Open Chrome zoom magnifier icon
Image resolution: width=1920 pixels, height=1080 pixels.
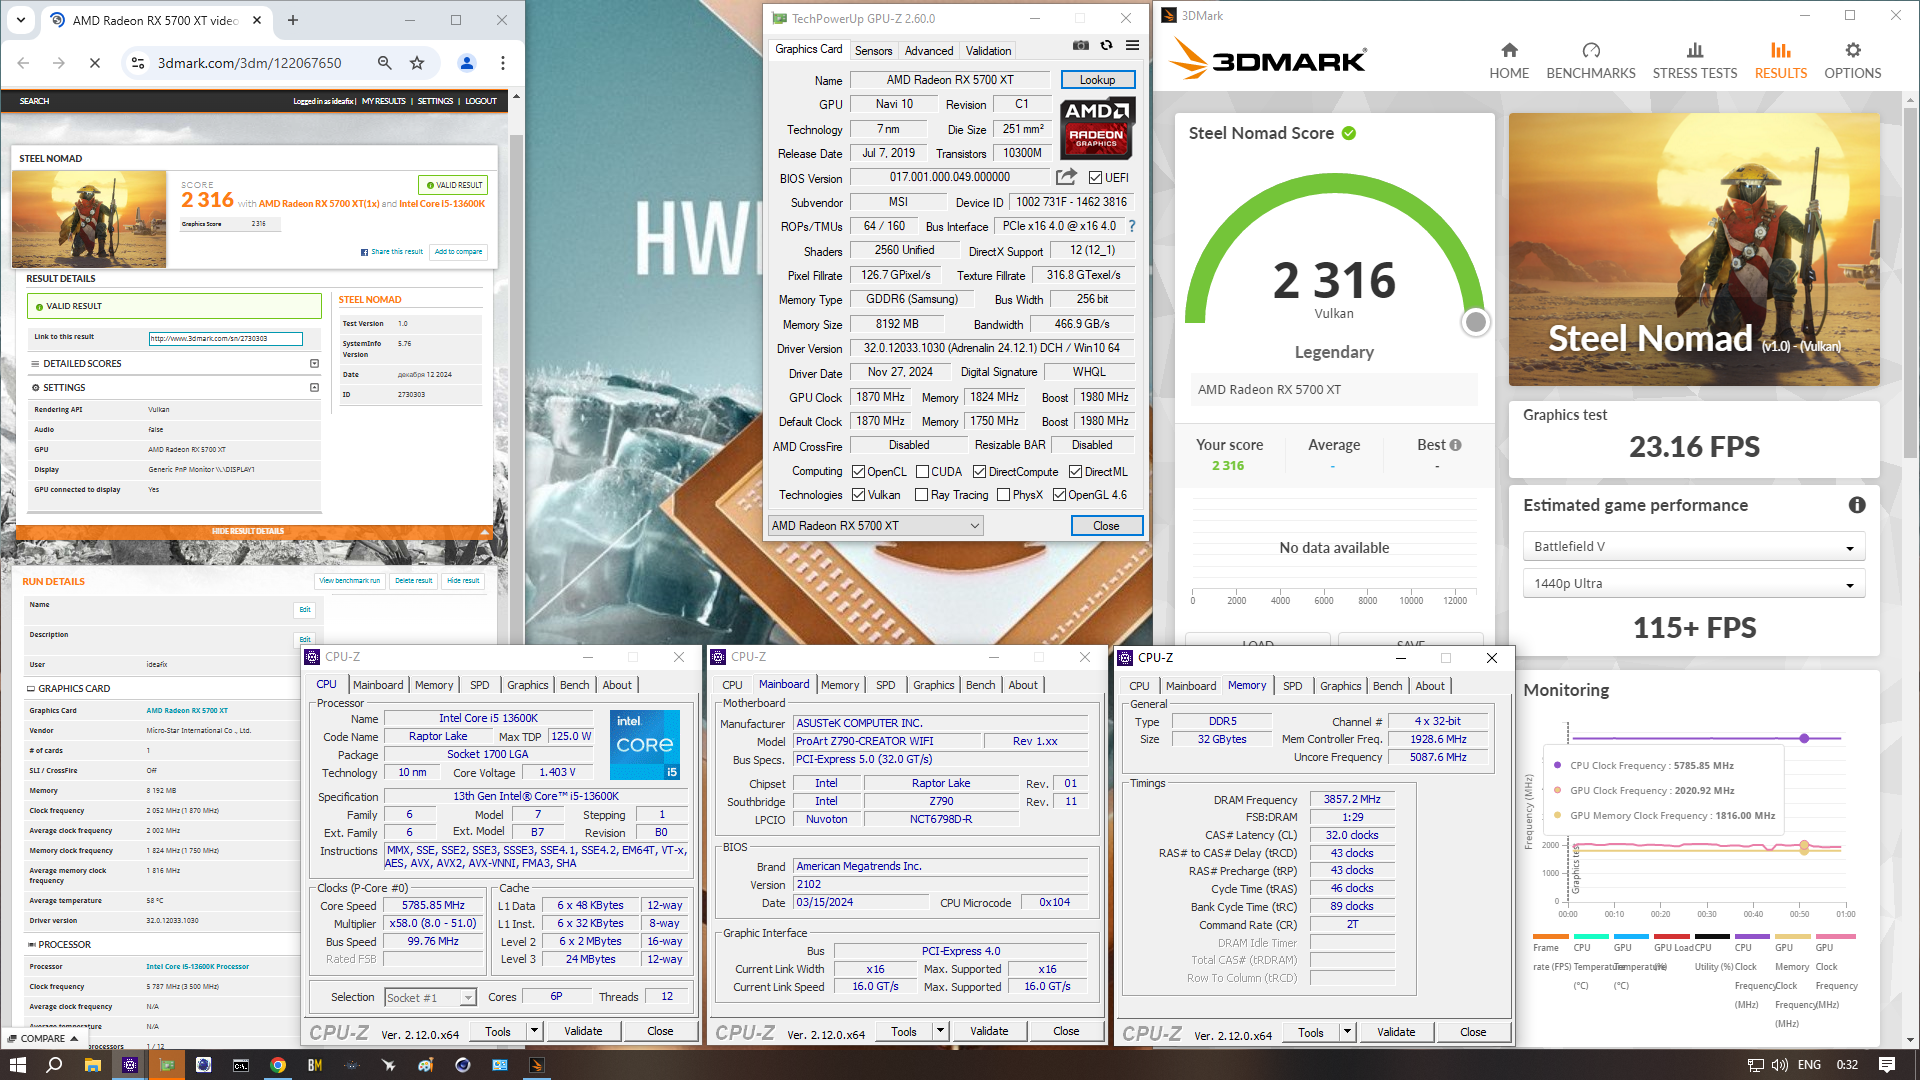(384, 63)
